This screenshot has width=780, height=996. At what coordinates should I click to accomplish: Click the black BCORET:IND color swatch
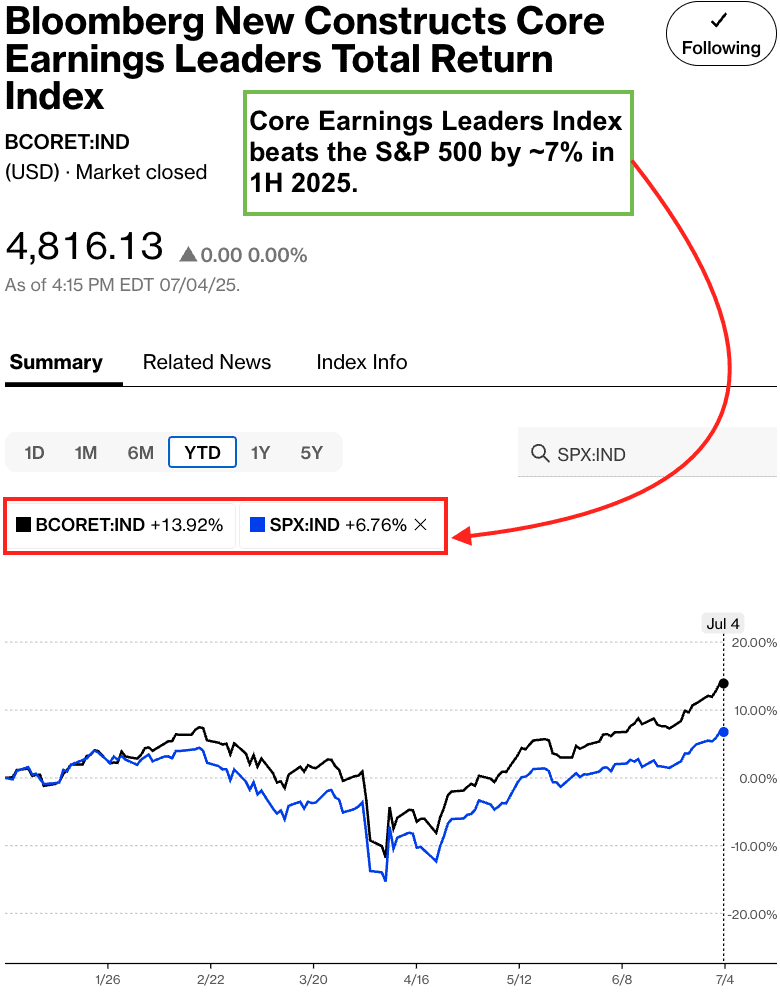[24, 525]
